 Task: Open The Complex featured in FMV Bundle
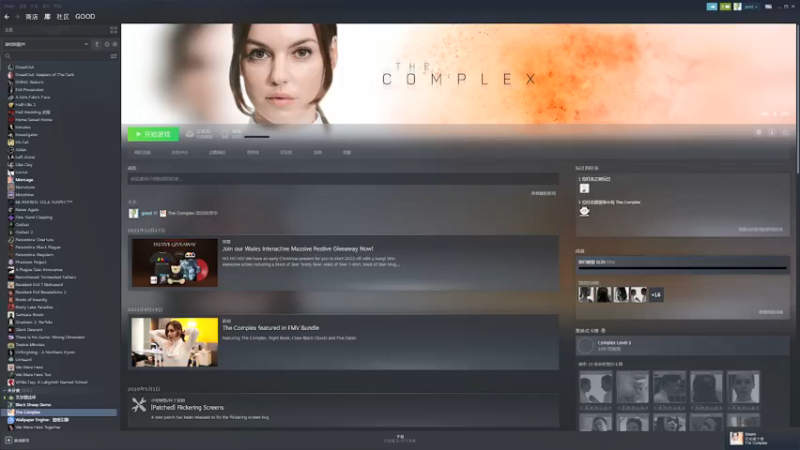tap(270, 328)
